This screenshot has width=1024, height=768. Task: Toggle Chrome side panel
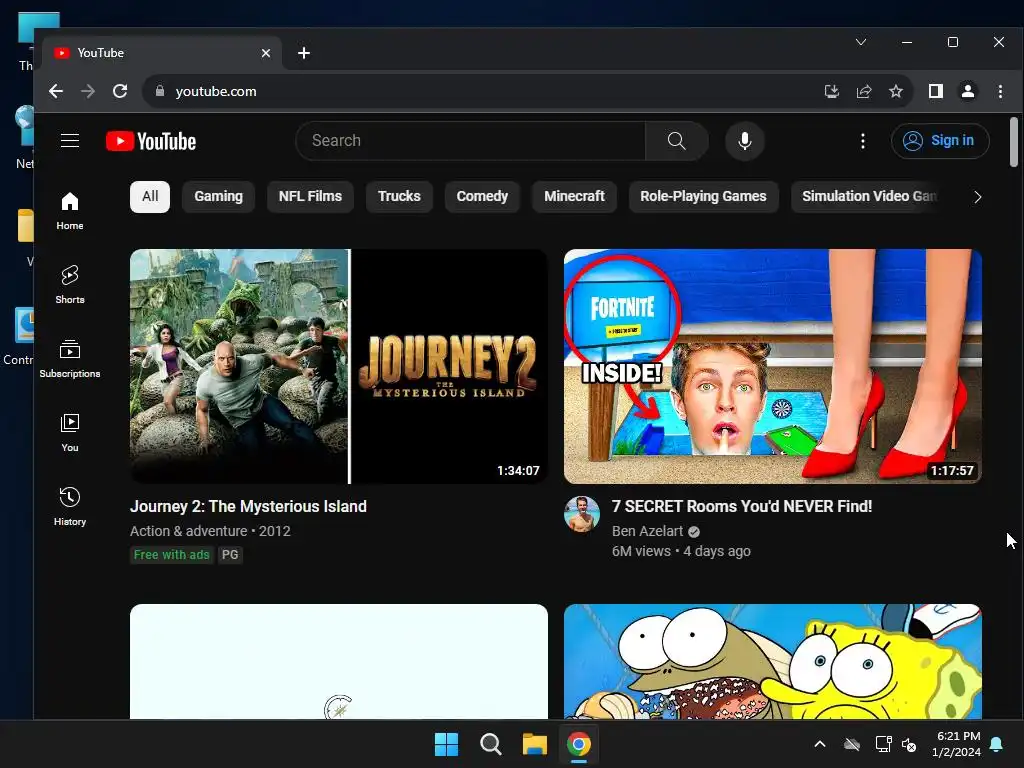936,91
